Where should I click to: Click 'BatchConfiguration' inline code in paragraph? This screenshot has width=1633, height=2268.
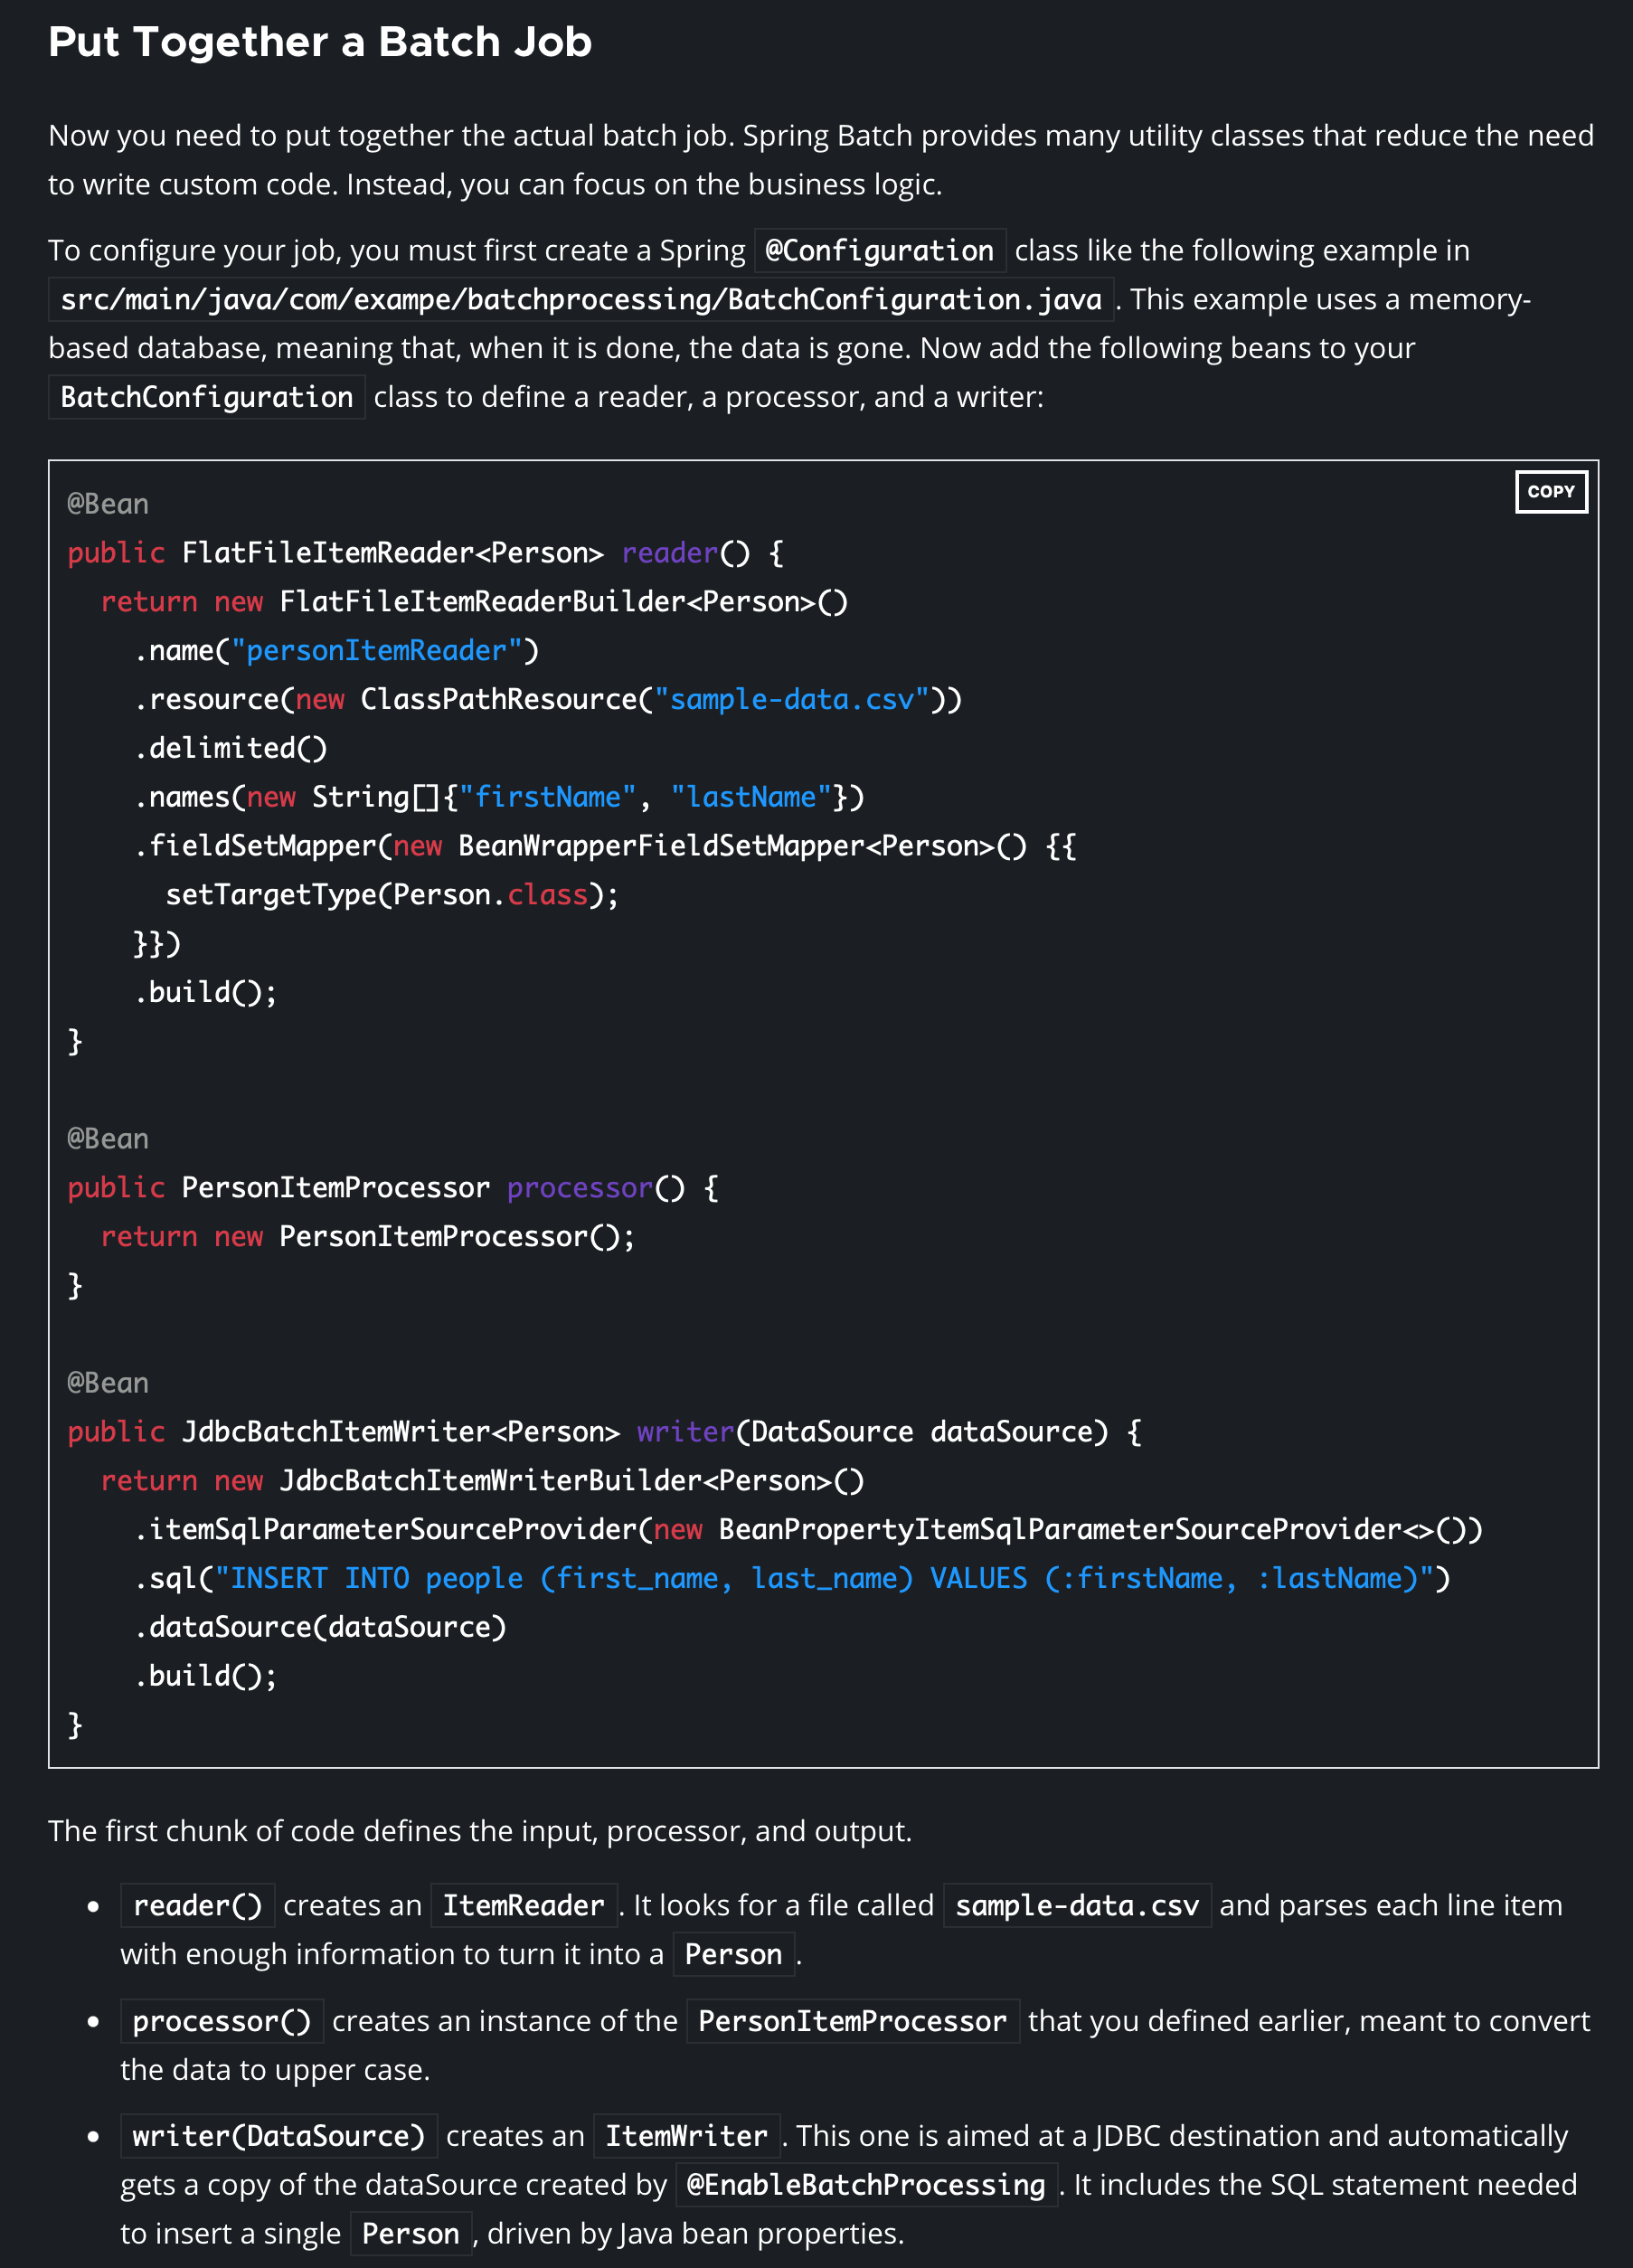point(207,397)
